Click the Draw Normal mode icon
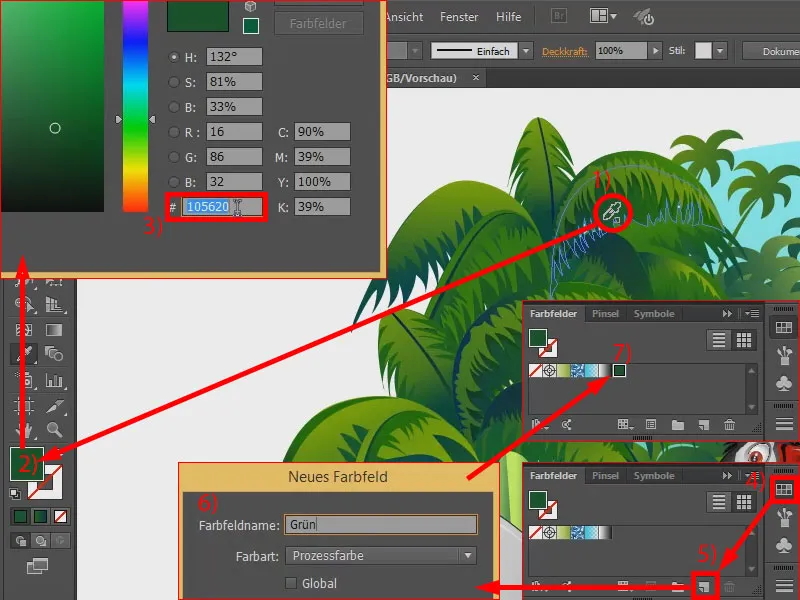This screenshot has height=600, width=800. tap(21, 540)
